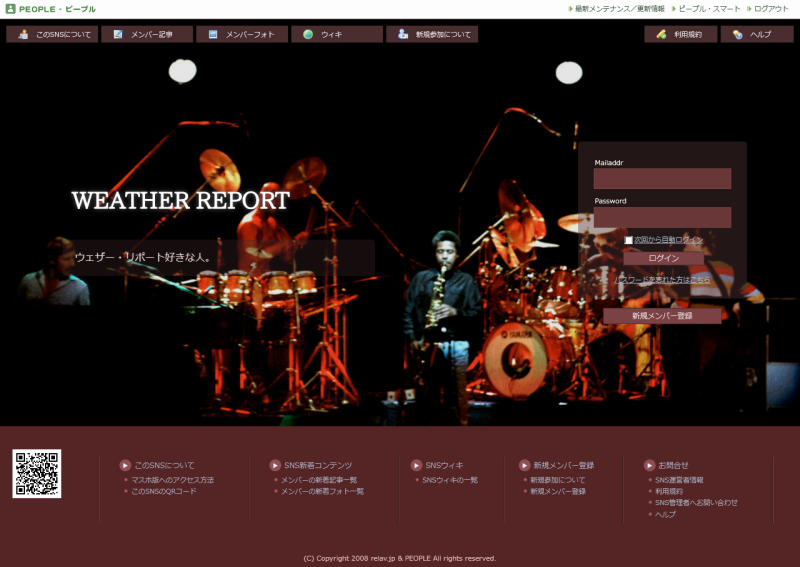Click the 新規参加について person icon

[403, 34]
